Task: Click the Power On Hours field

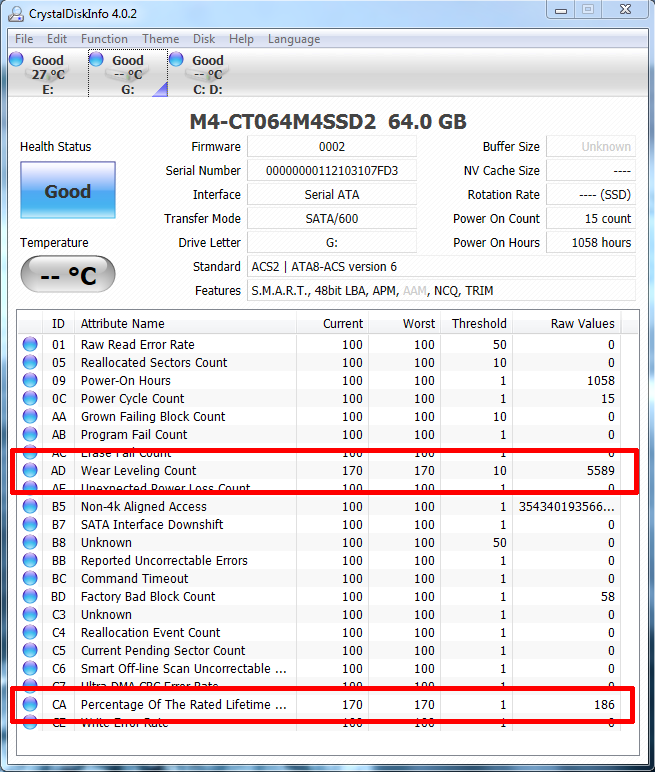Action: [x=591, y=243]
